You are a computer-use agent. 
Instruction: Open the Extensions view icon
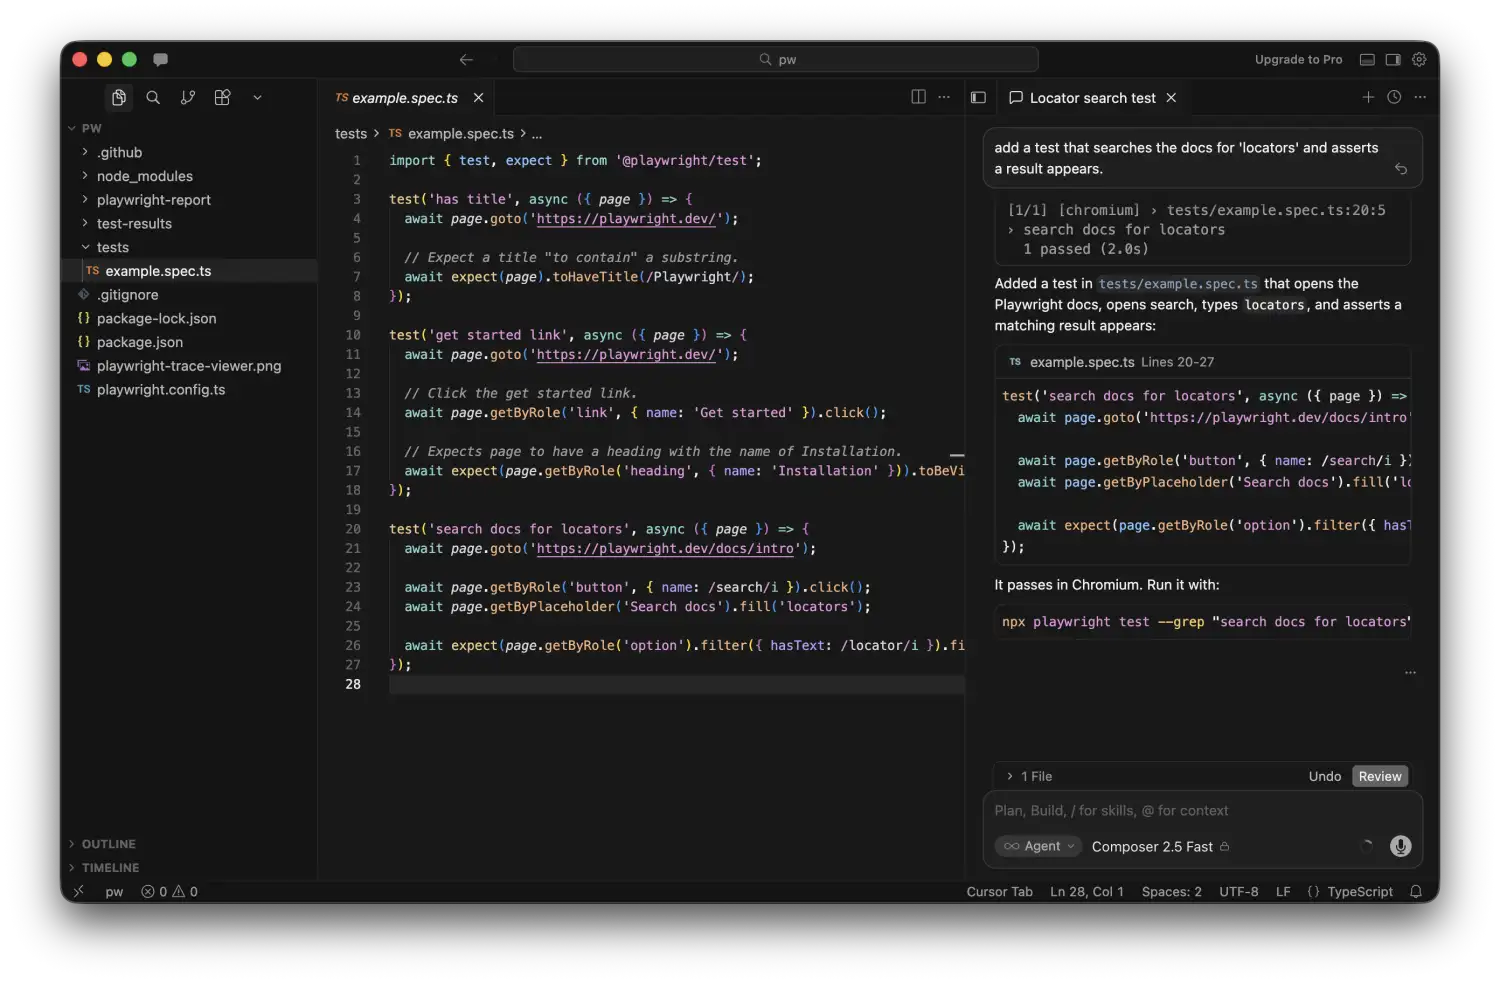point(222,97)
